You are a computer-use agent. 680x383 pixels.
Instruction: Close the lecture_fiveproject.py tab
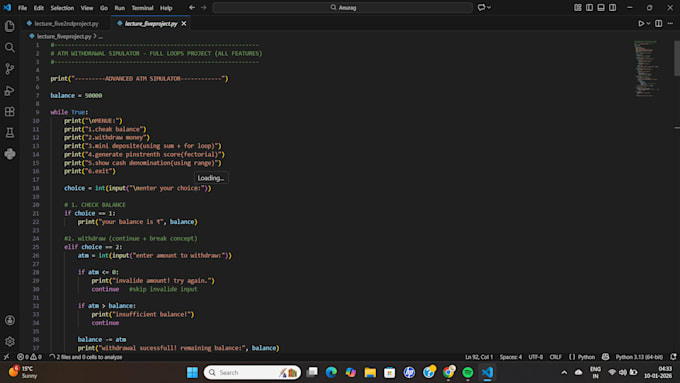pyautogui.click(x=184, y=23)
